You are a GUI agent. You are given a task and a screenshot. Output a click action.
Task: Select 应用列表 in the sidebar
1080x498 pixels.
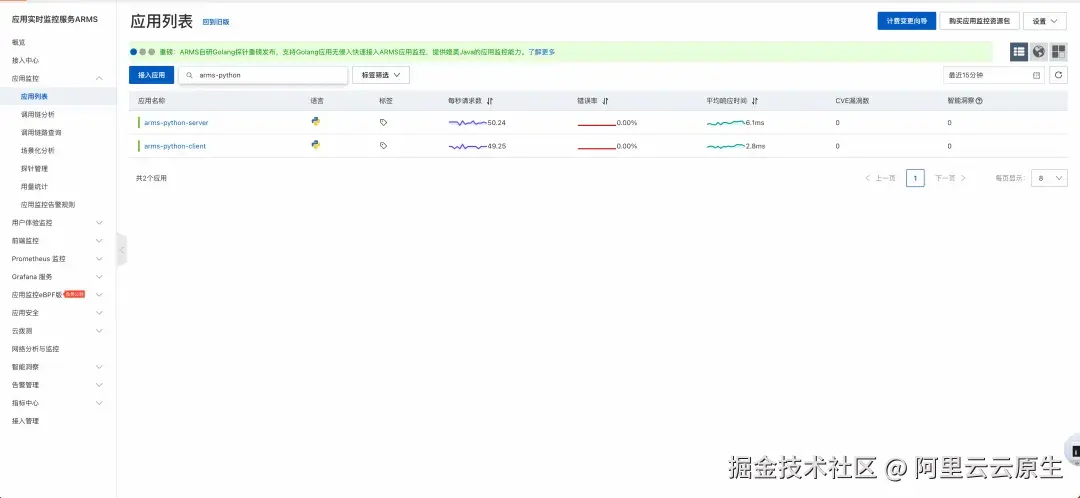pos(34,96)
